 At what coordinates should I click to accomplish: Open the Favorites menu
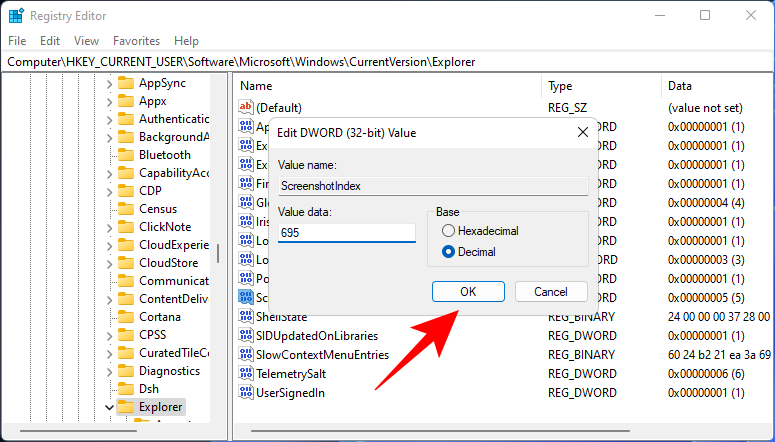point(136,41)
